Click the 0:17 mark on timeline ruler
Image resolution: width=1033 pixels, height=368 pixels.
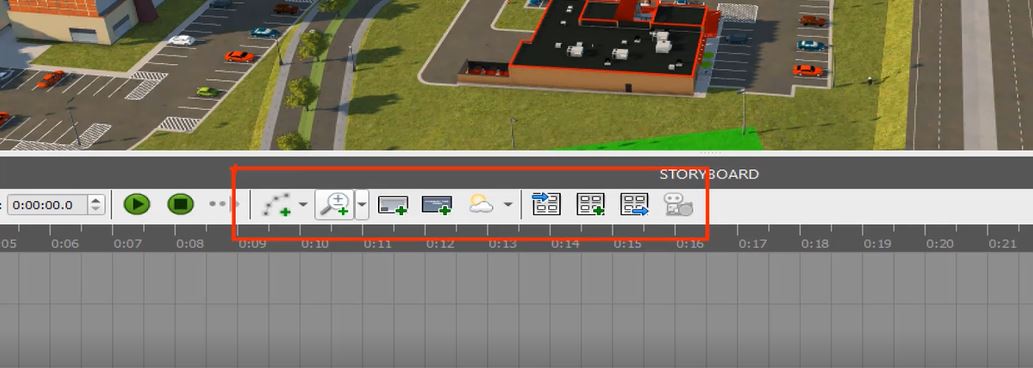[752, 244]
